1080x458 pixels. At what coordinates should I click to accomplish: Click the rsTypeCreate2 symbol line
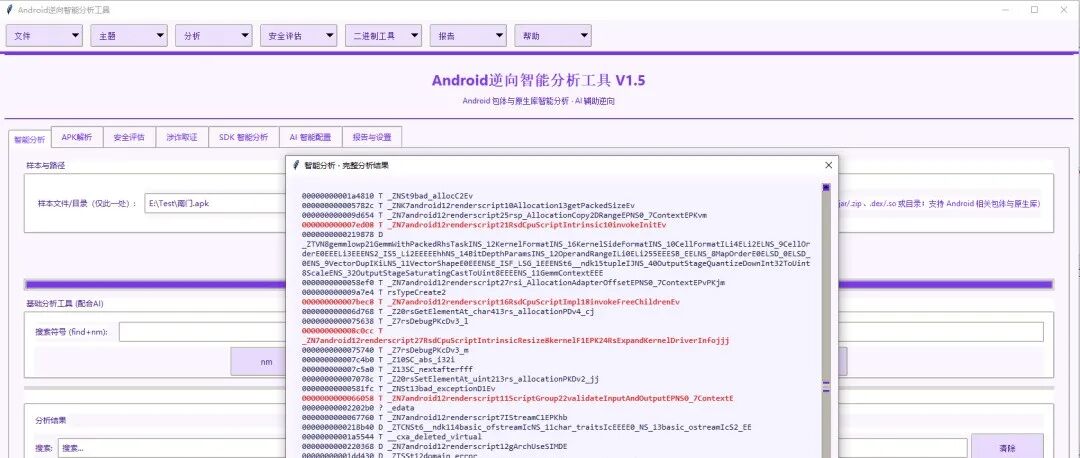374,292
